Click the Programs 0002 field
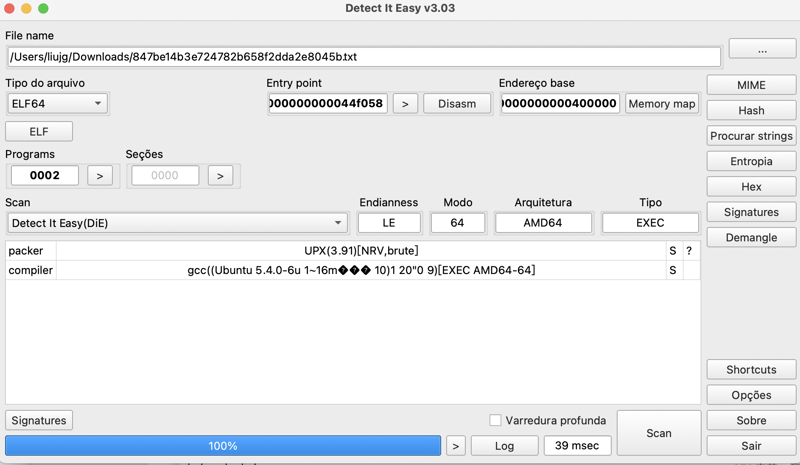The width and height of the screenshot is (800, 465). [x=45, y=176]
